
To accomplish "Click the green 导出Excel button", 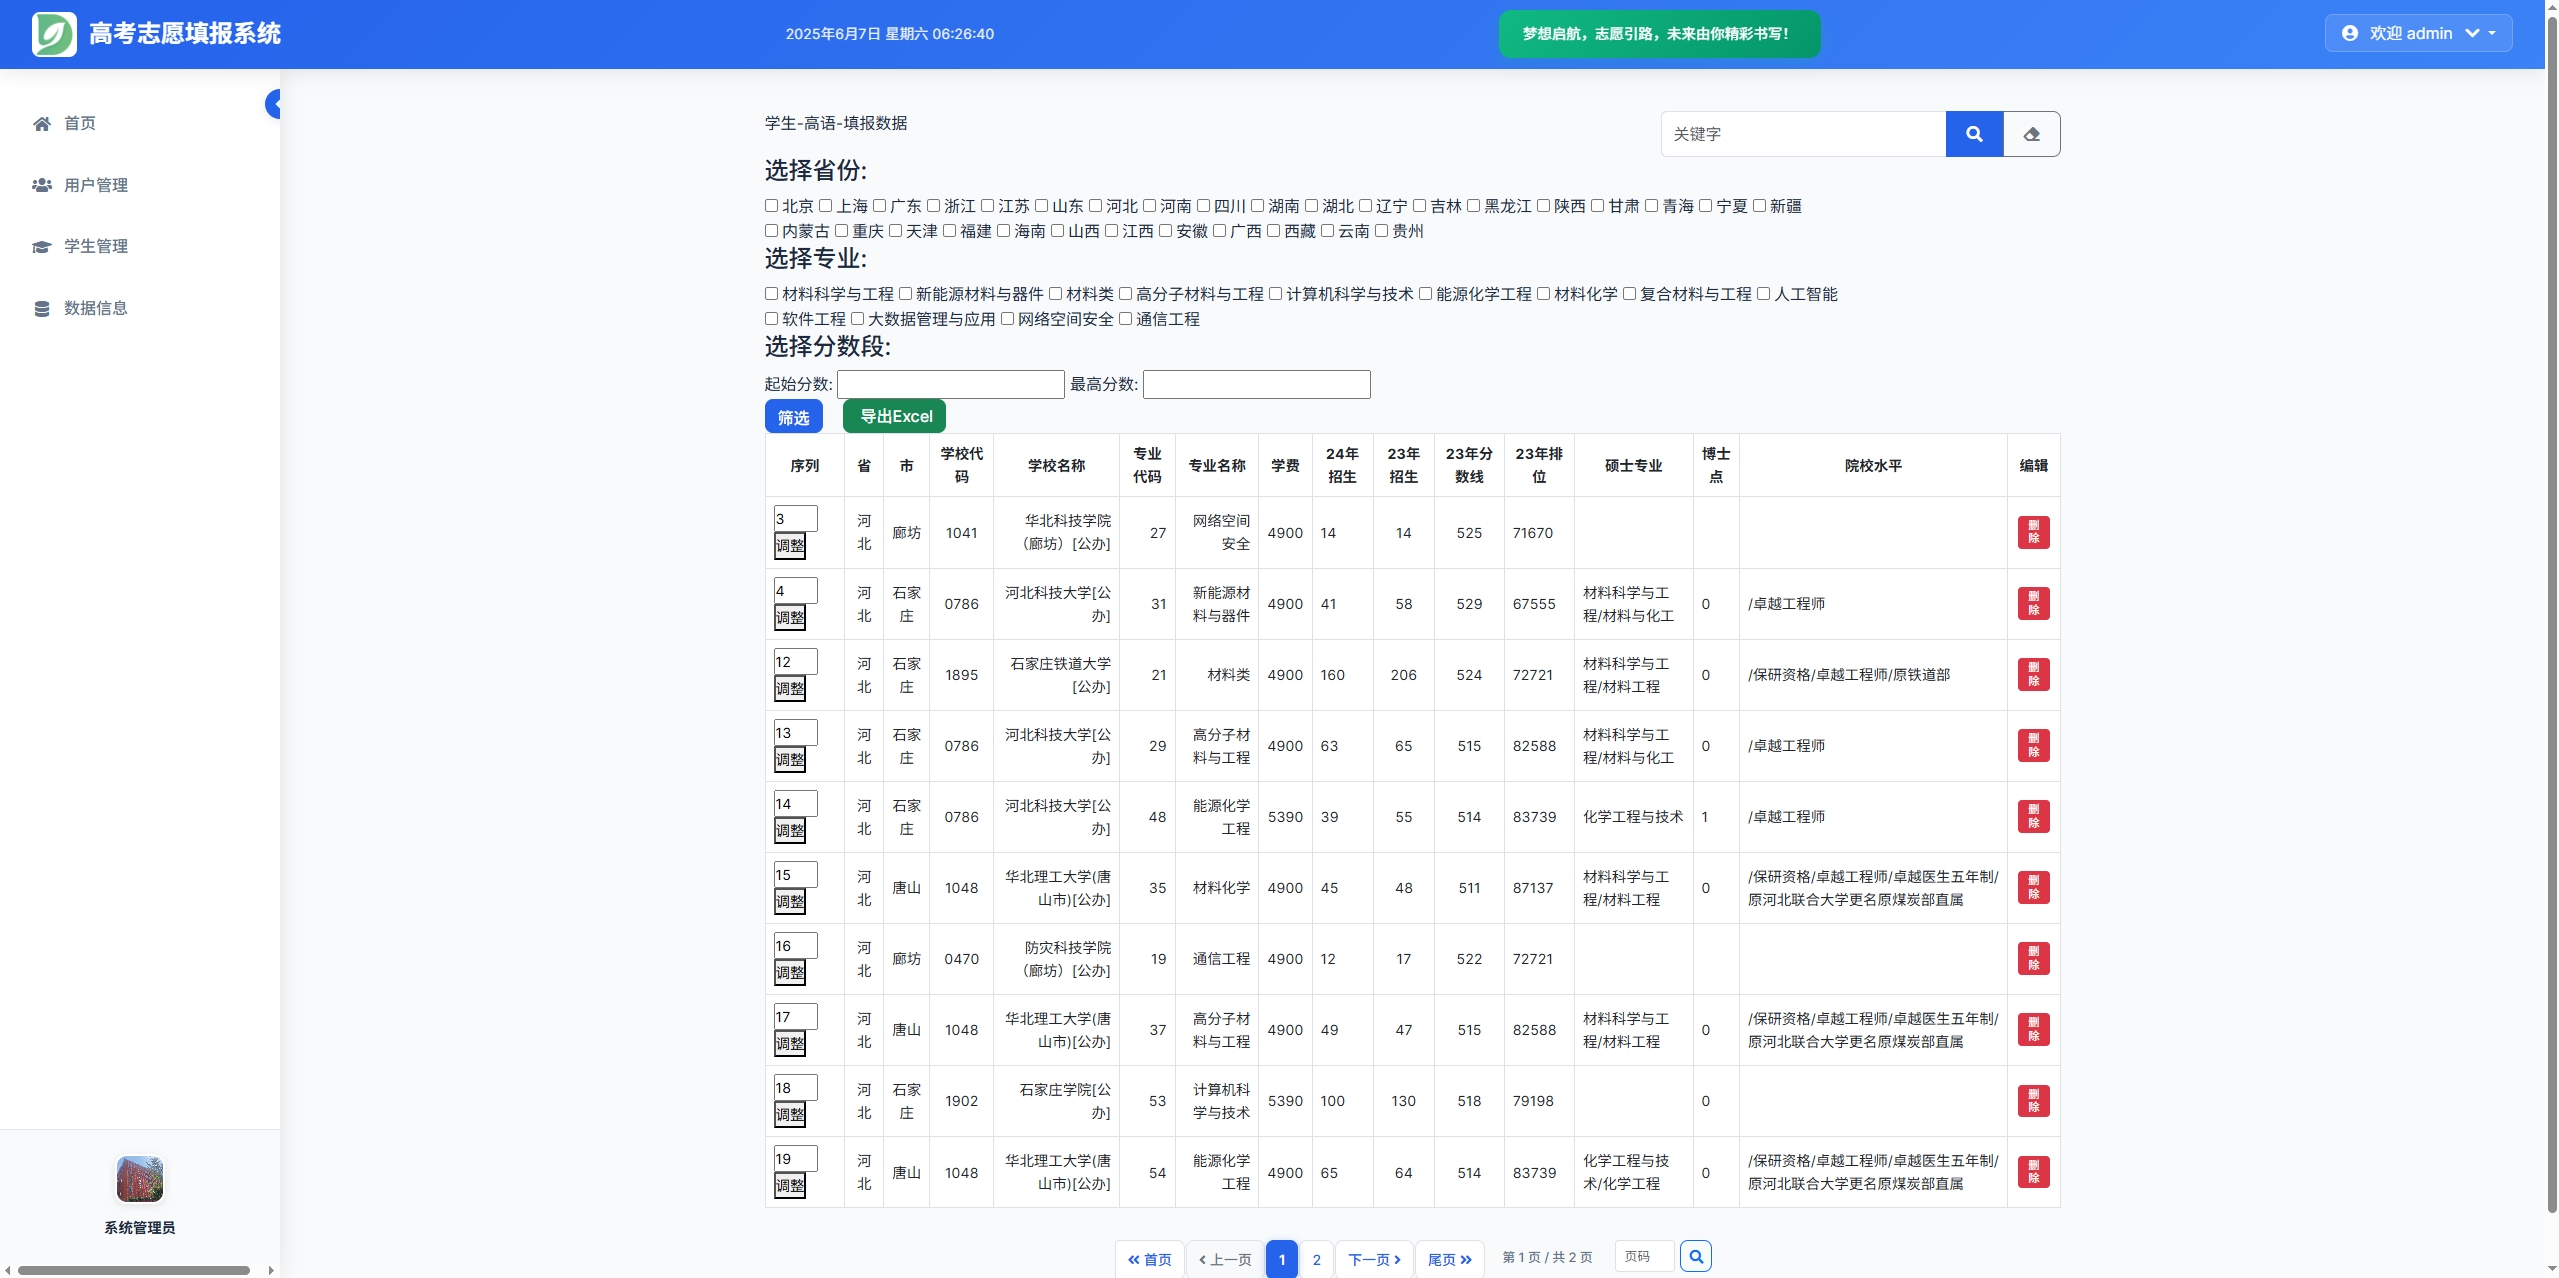I will point(894,416).
